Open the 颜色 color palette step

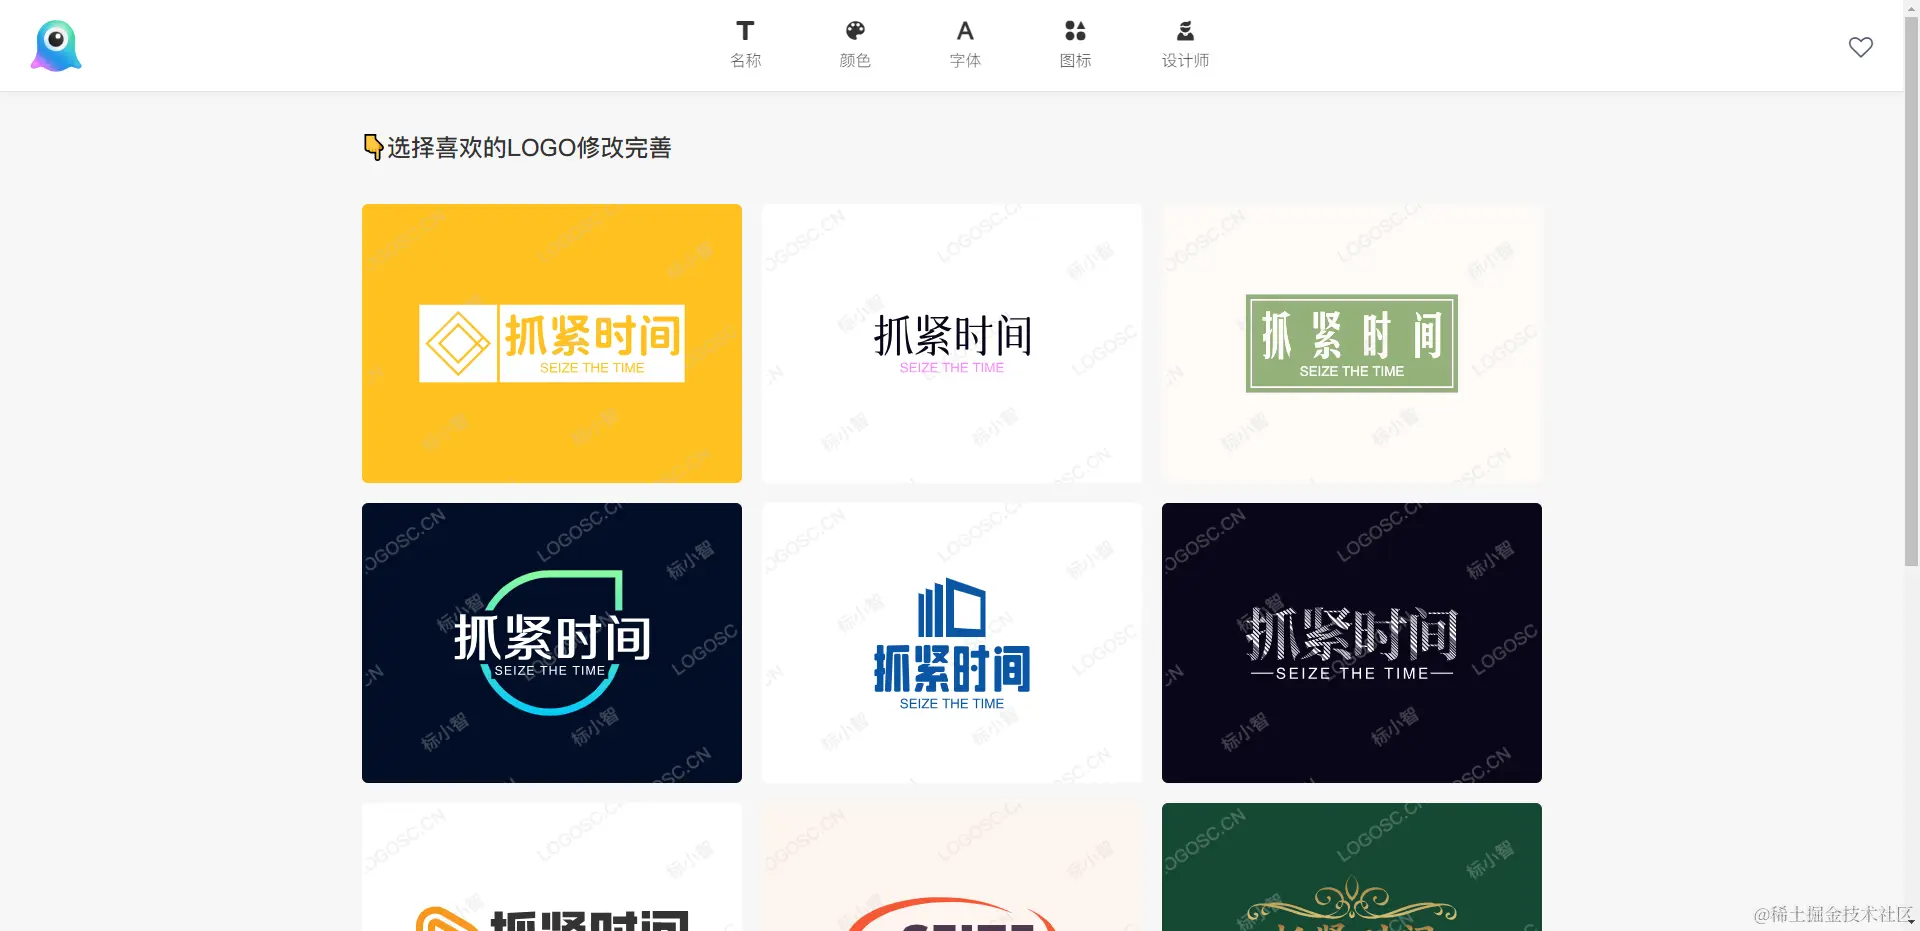[855, 45]
